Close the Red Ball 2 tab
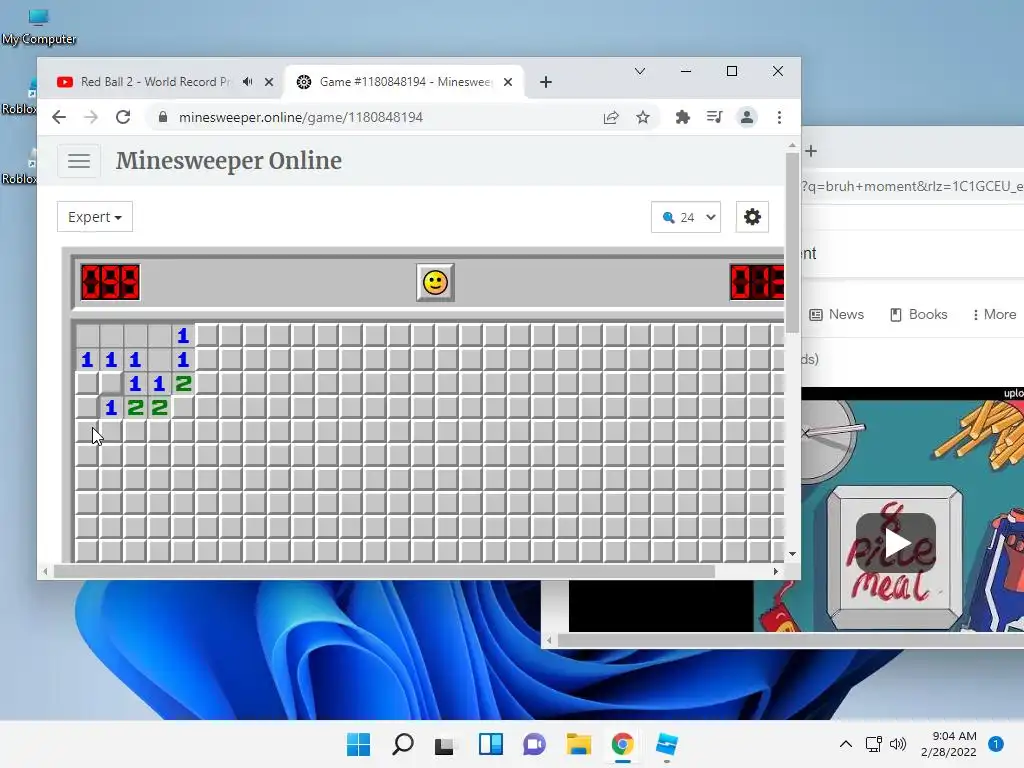Image resolution: width=1024 pixels, height=768 pixels. (269, 82)
